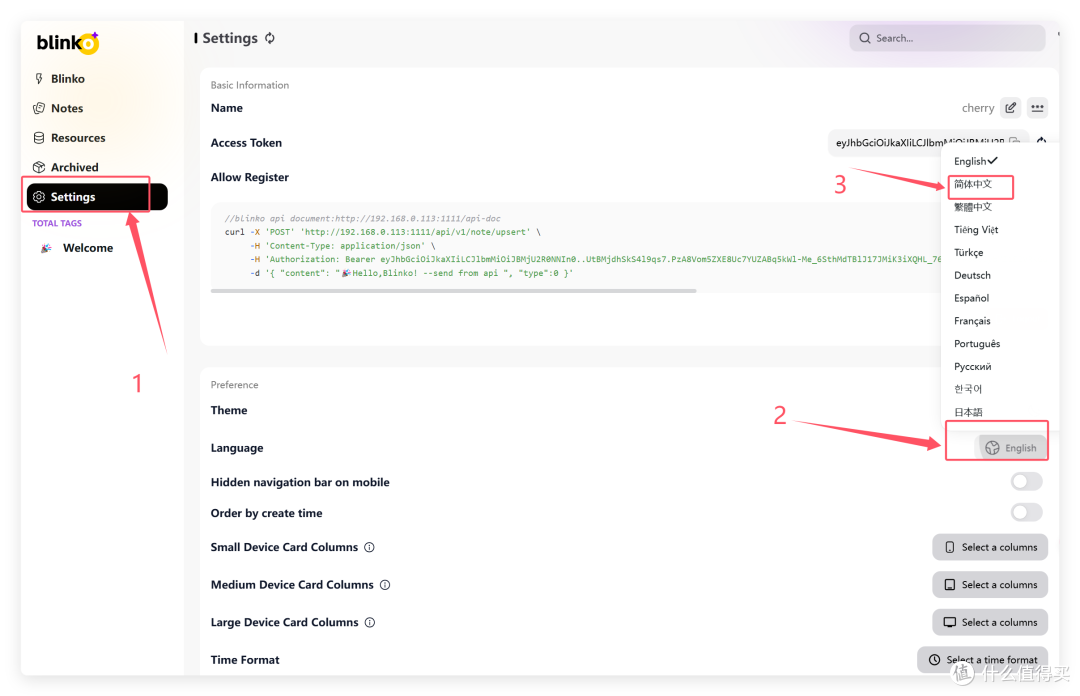
Task: Open the Blinko section in the sidebar
Action: pyautogui.click(x=68, y=79)
